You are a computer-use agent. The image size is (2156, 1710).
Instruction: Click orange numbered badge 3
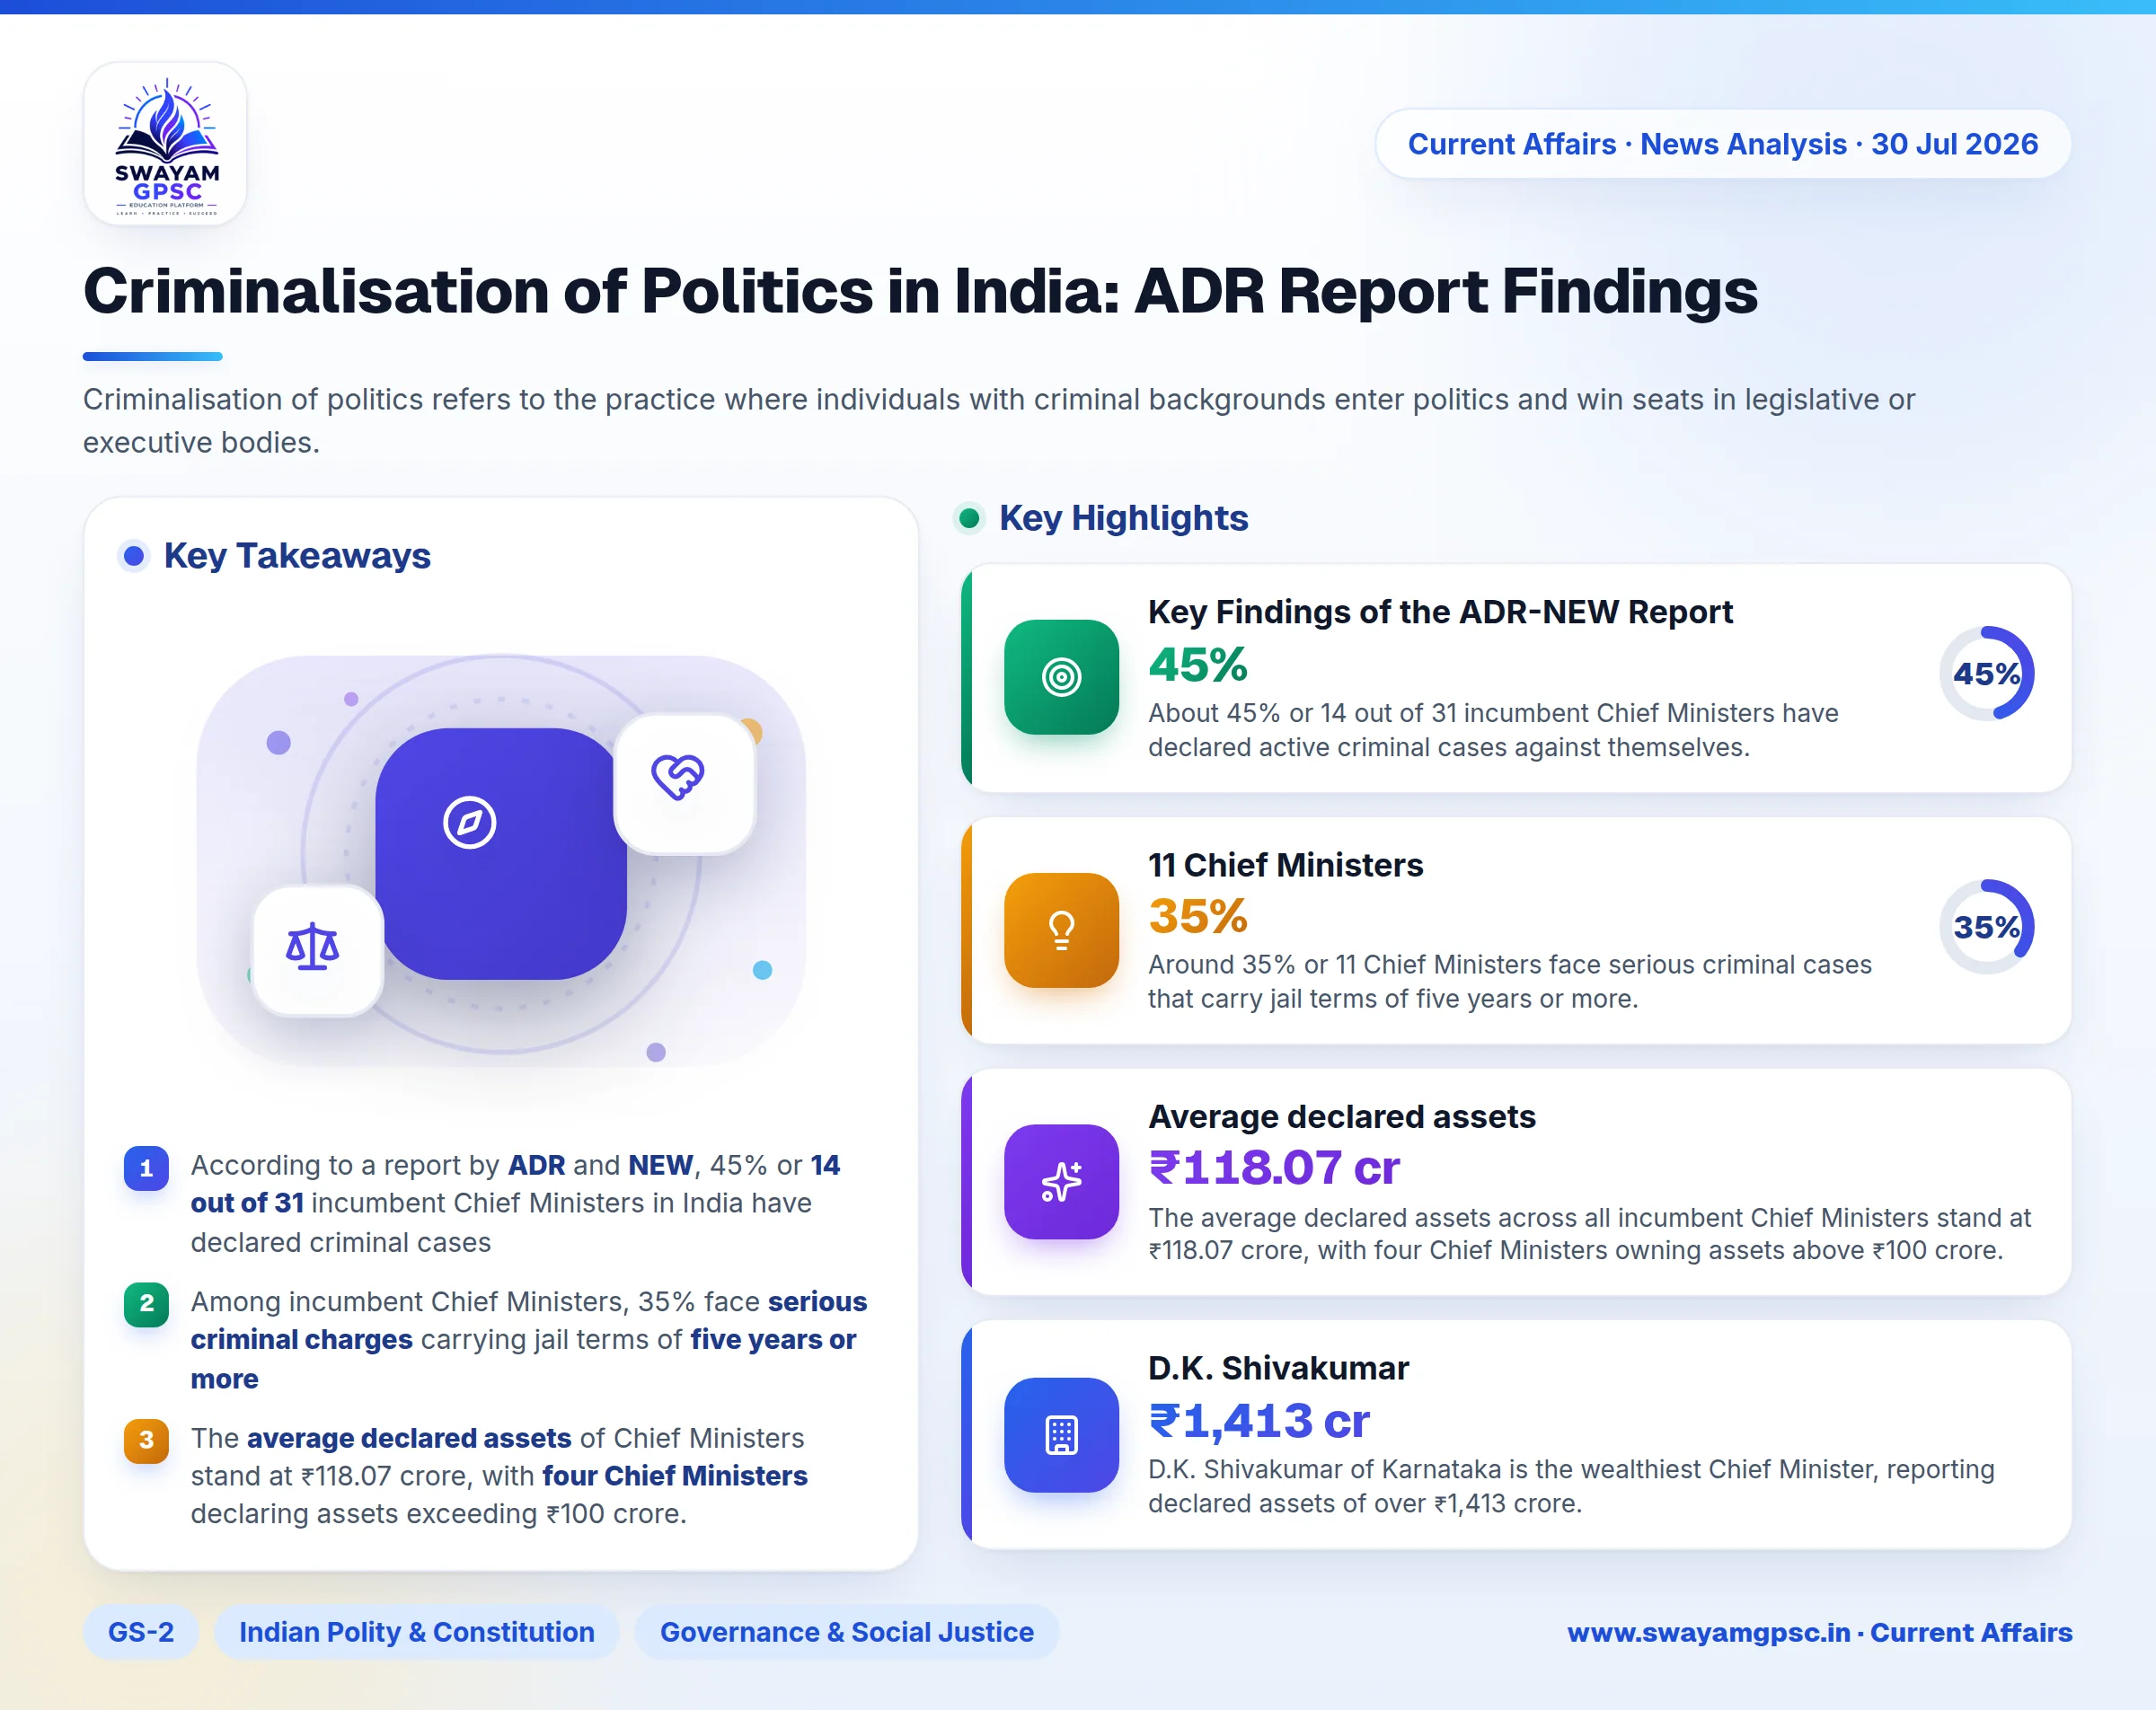coord(146,1440)
